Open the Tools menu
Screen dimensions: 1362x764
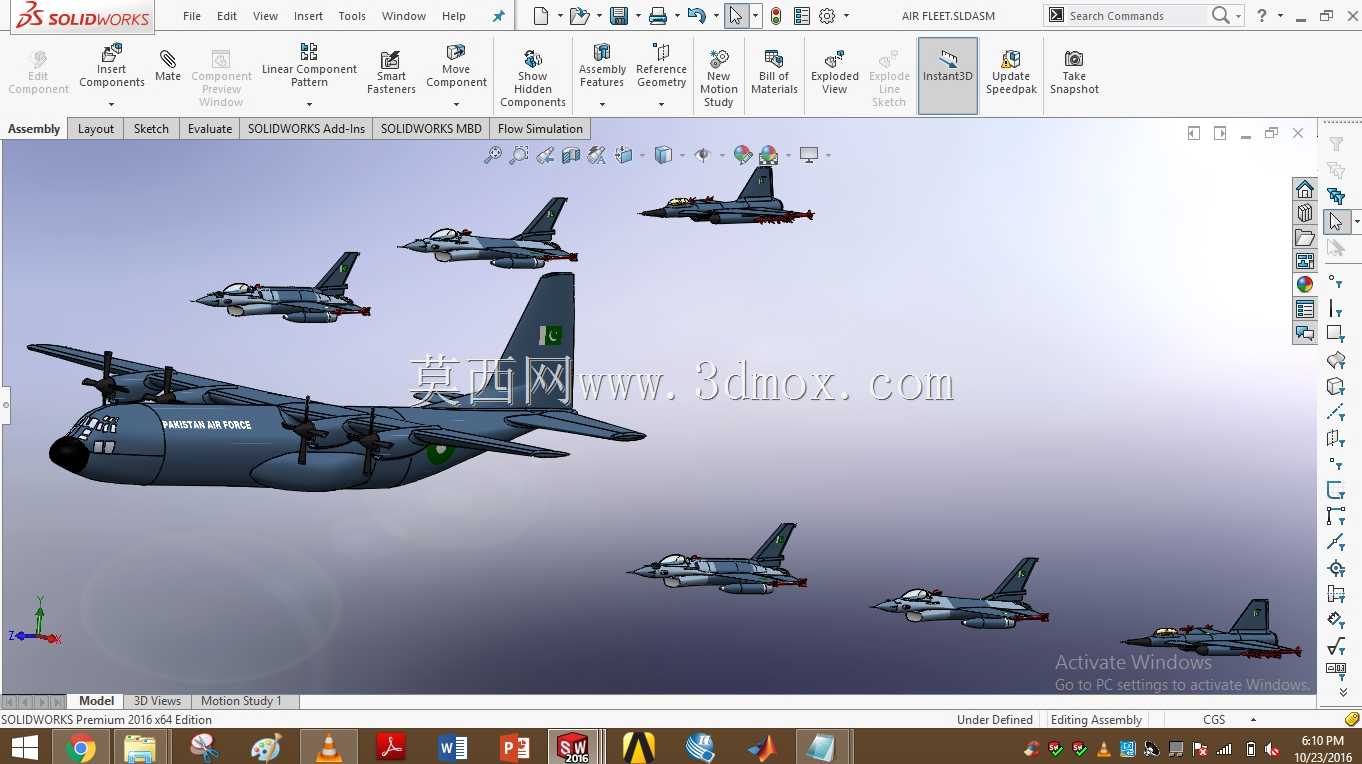click(x=352, y=16)
